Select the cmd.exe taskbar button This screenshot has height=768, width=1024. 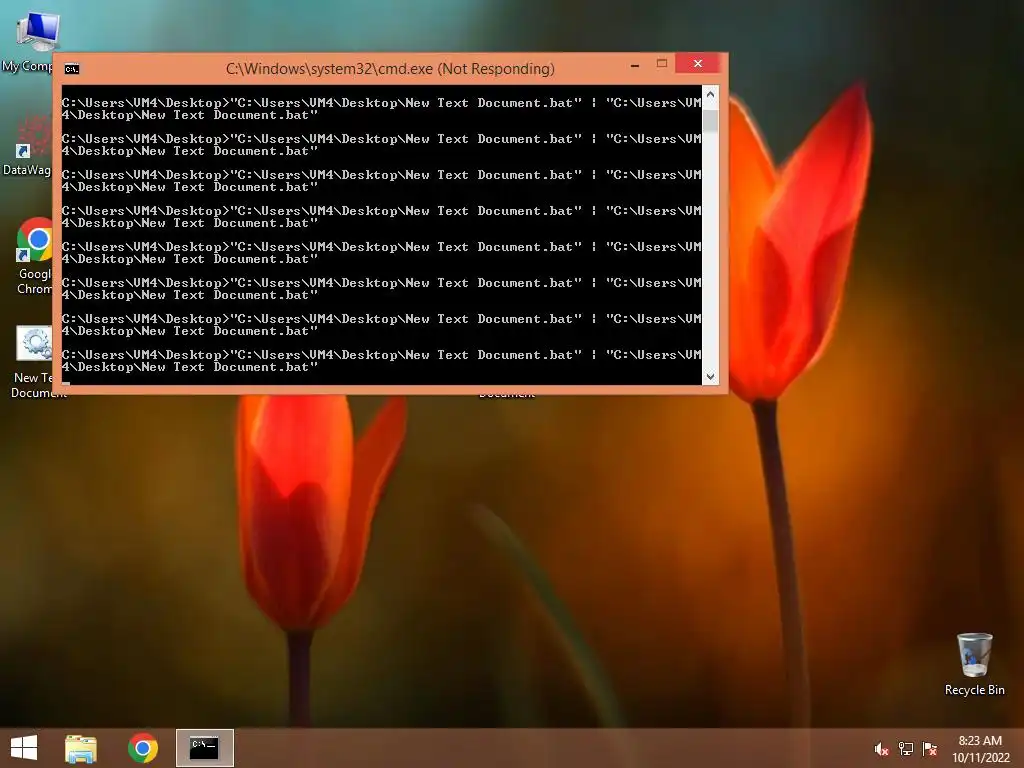[x=204, y=748]
